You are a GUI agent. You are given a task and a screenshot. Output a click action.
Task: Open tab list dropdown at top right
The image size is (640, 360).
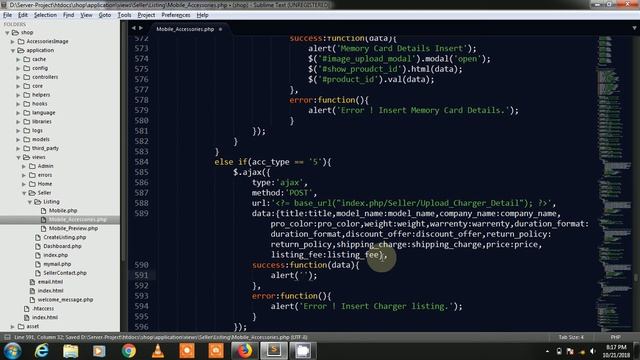[634, 28]
